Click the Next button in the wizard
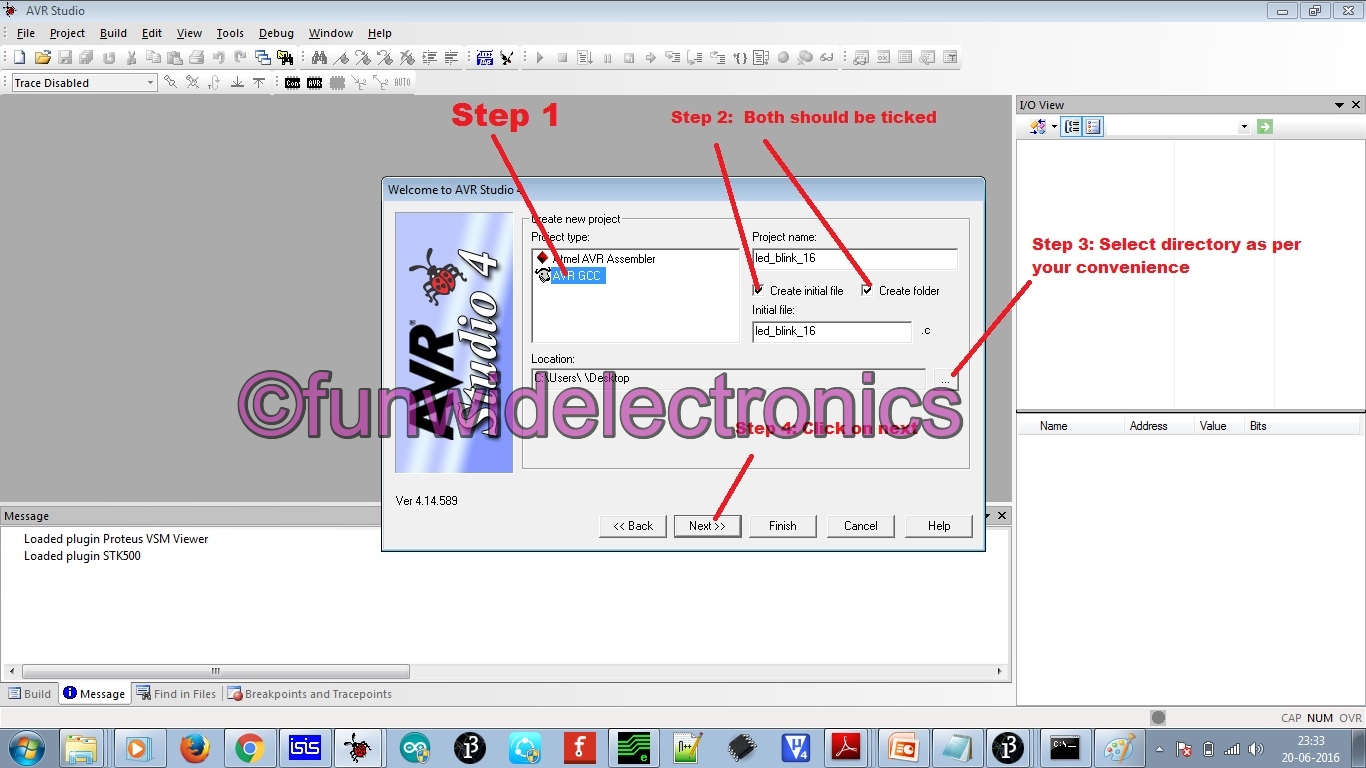The image size is (1366, 768). tap(707, 525)
